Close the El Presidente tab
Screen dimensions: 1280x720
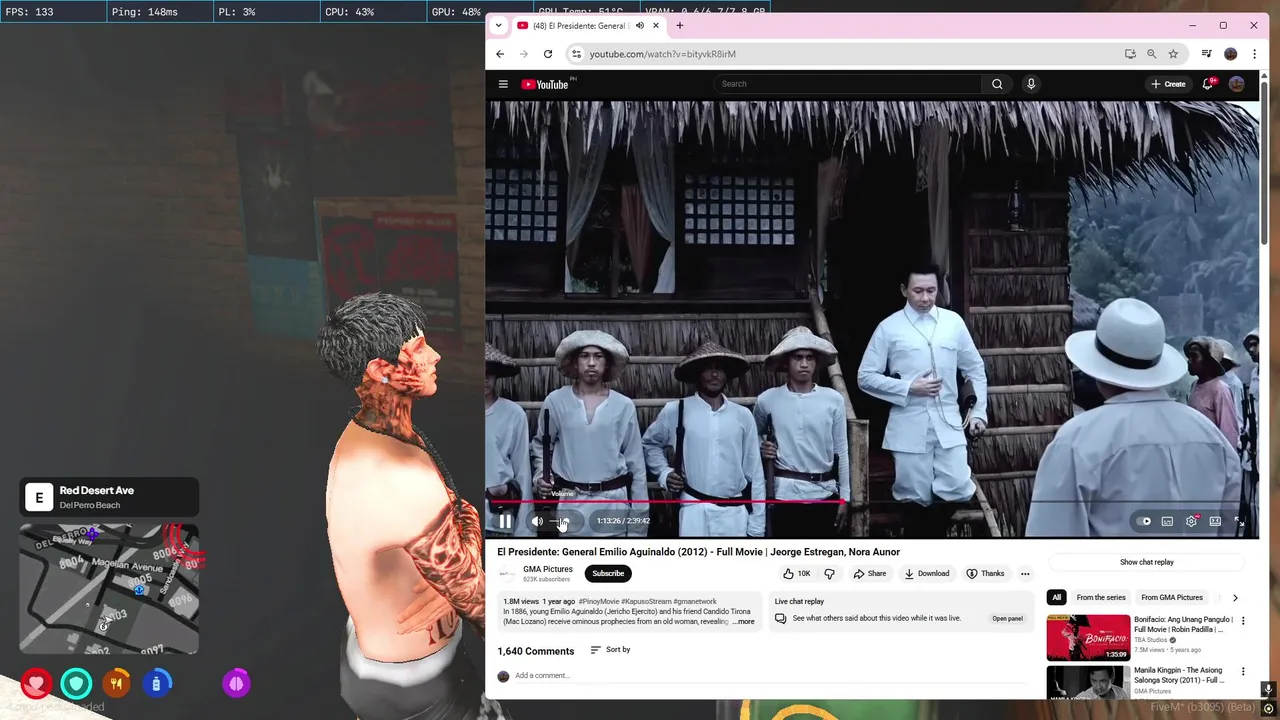pos(656,26)
